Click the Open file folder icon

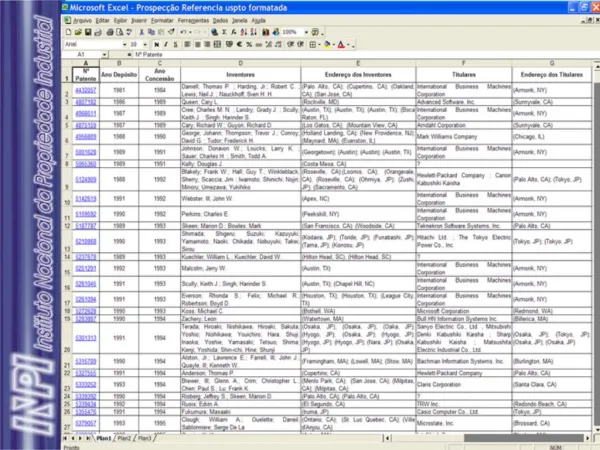click(x=78, y=32)
